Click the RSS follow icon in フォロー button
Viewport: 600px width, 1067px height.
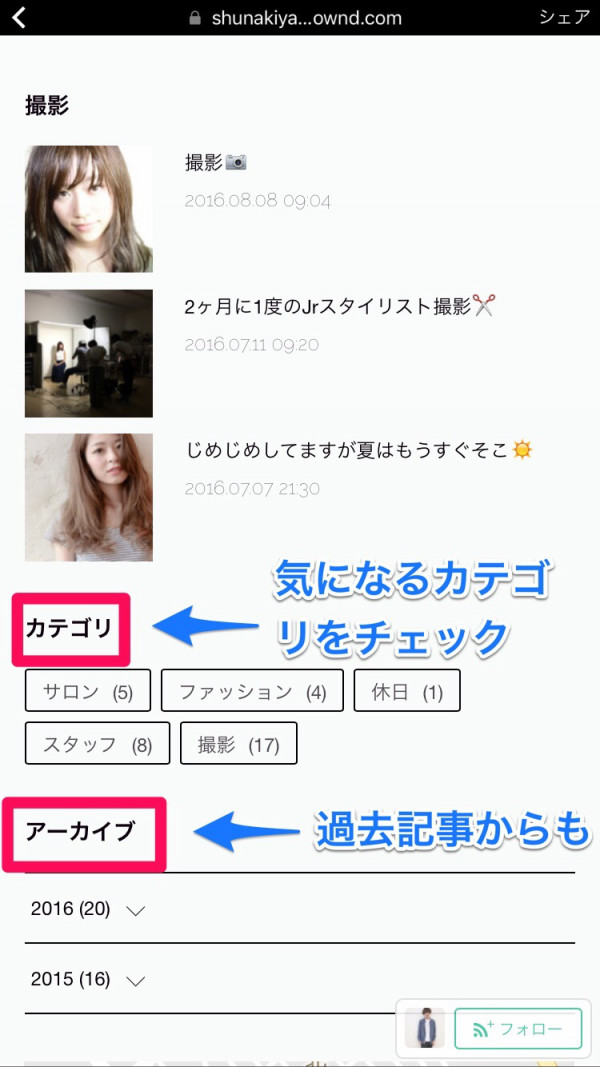(x=483, y=1029)
